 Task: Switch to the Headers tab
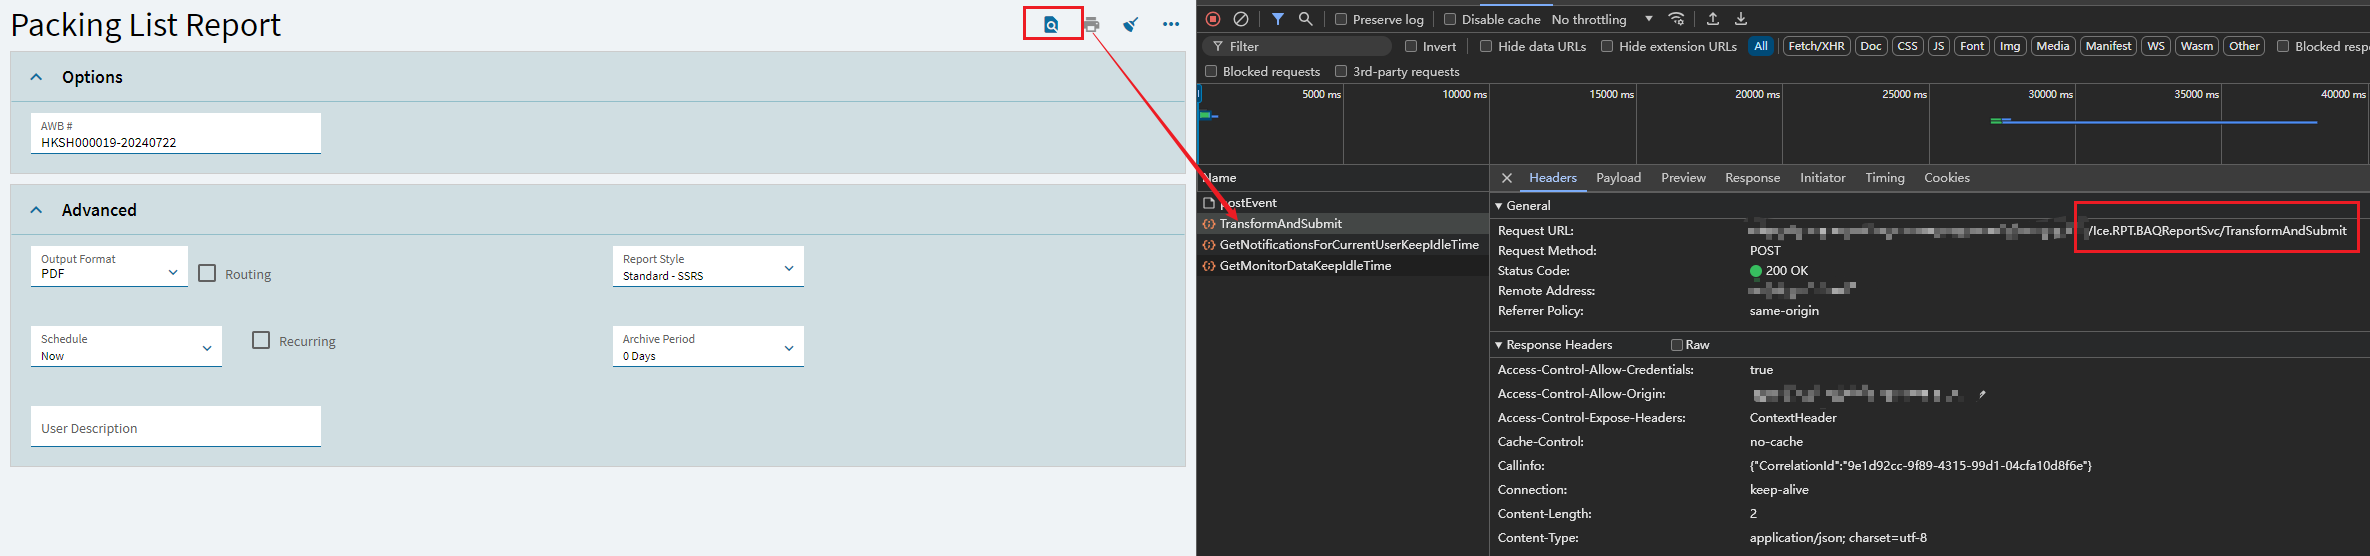(x=1553, y=178)
